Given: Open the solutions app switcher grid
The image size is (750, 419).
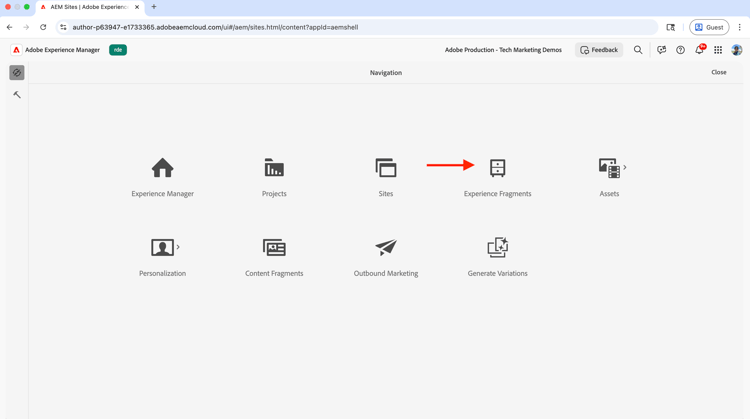Looking at the screenshot, I should (x=718, y=50).
